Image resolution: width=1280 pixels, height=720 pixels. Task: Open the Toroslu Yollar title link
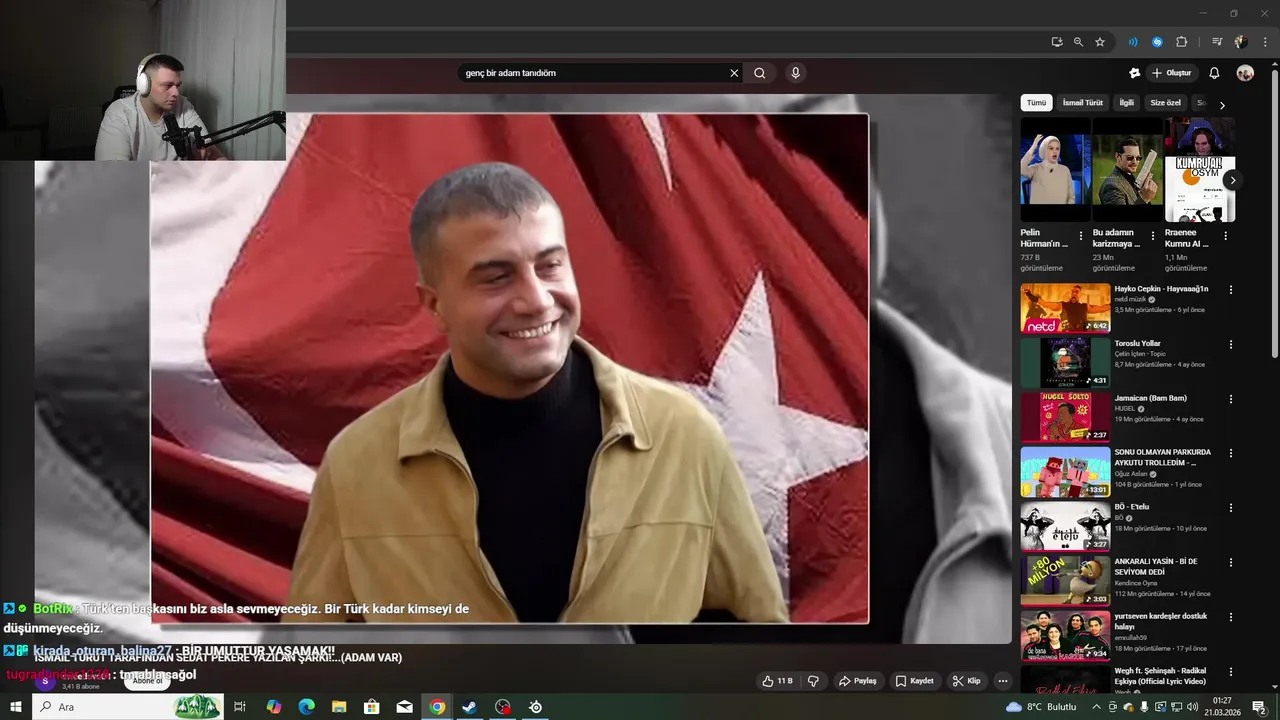(1138, 343)
